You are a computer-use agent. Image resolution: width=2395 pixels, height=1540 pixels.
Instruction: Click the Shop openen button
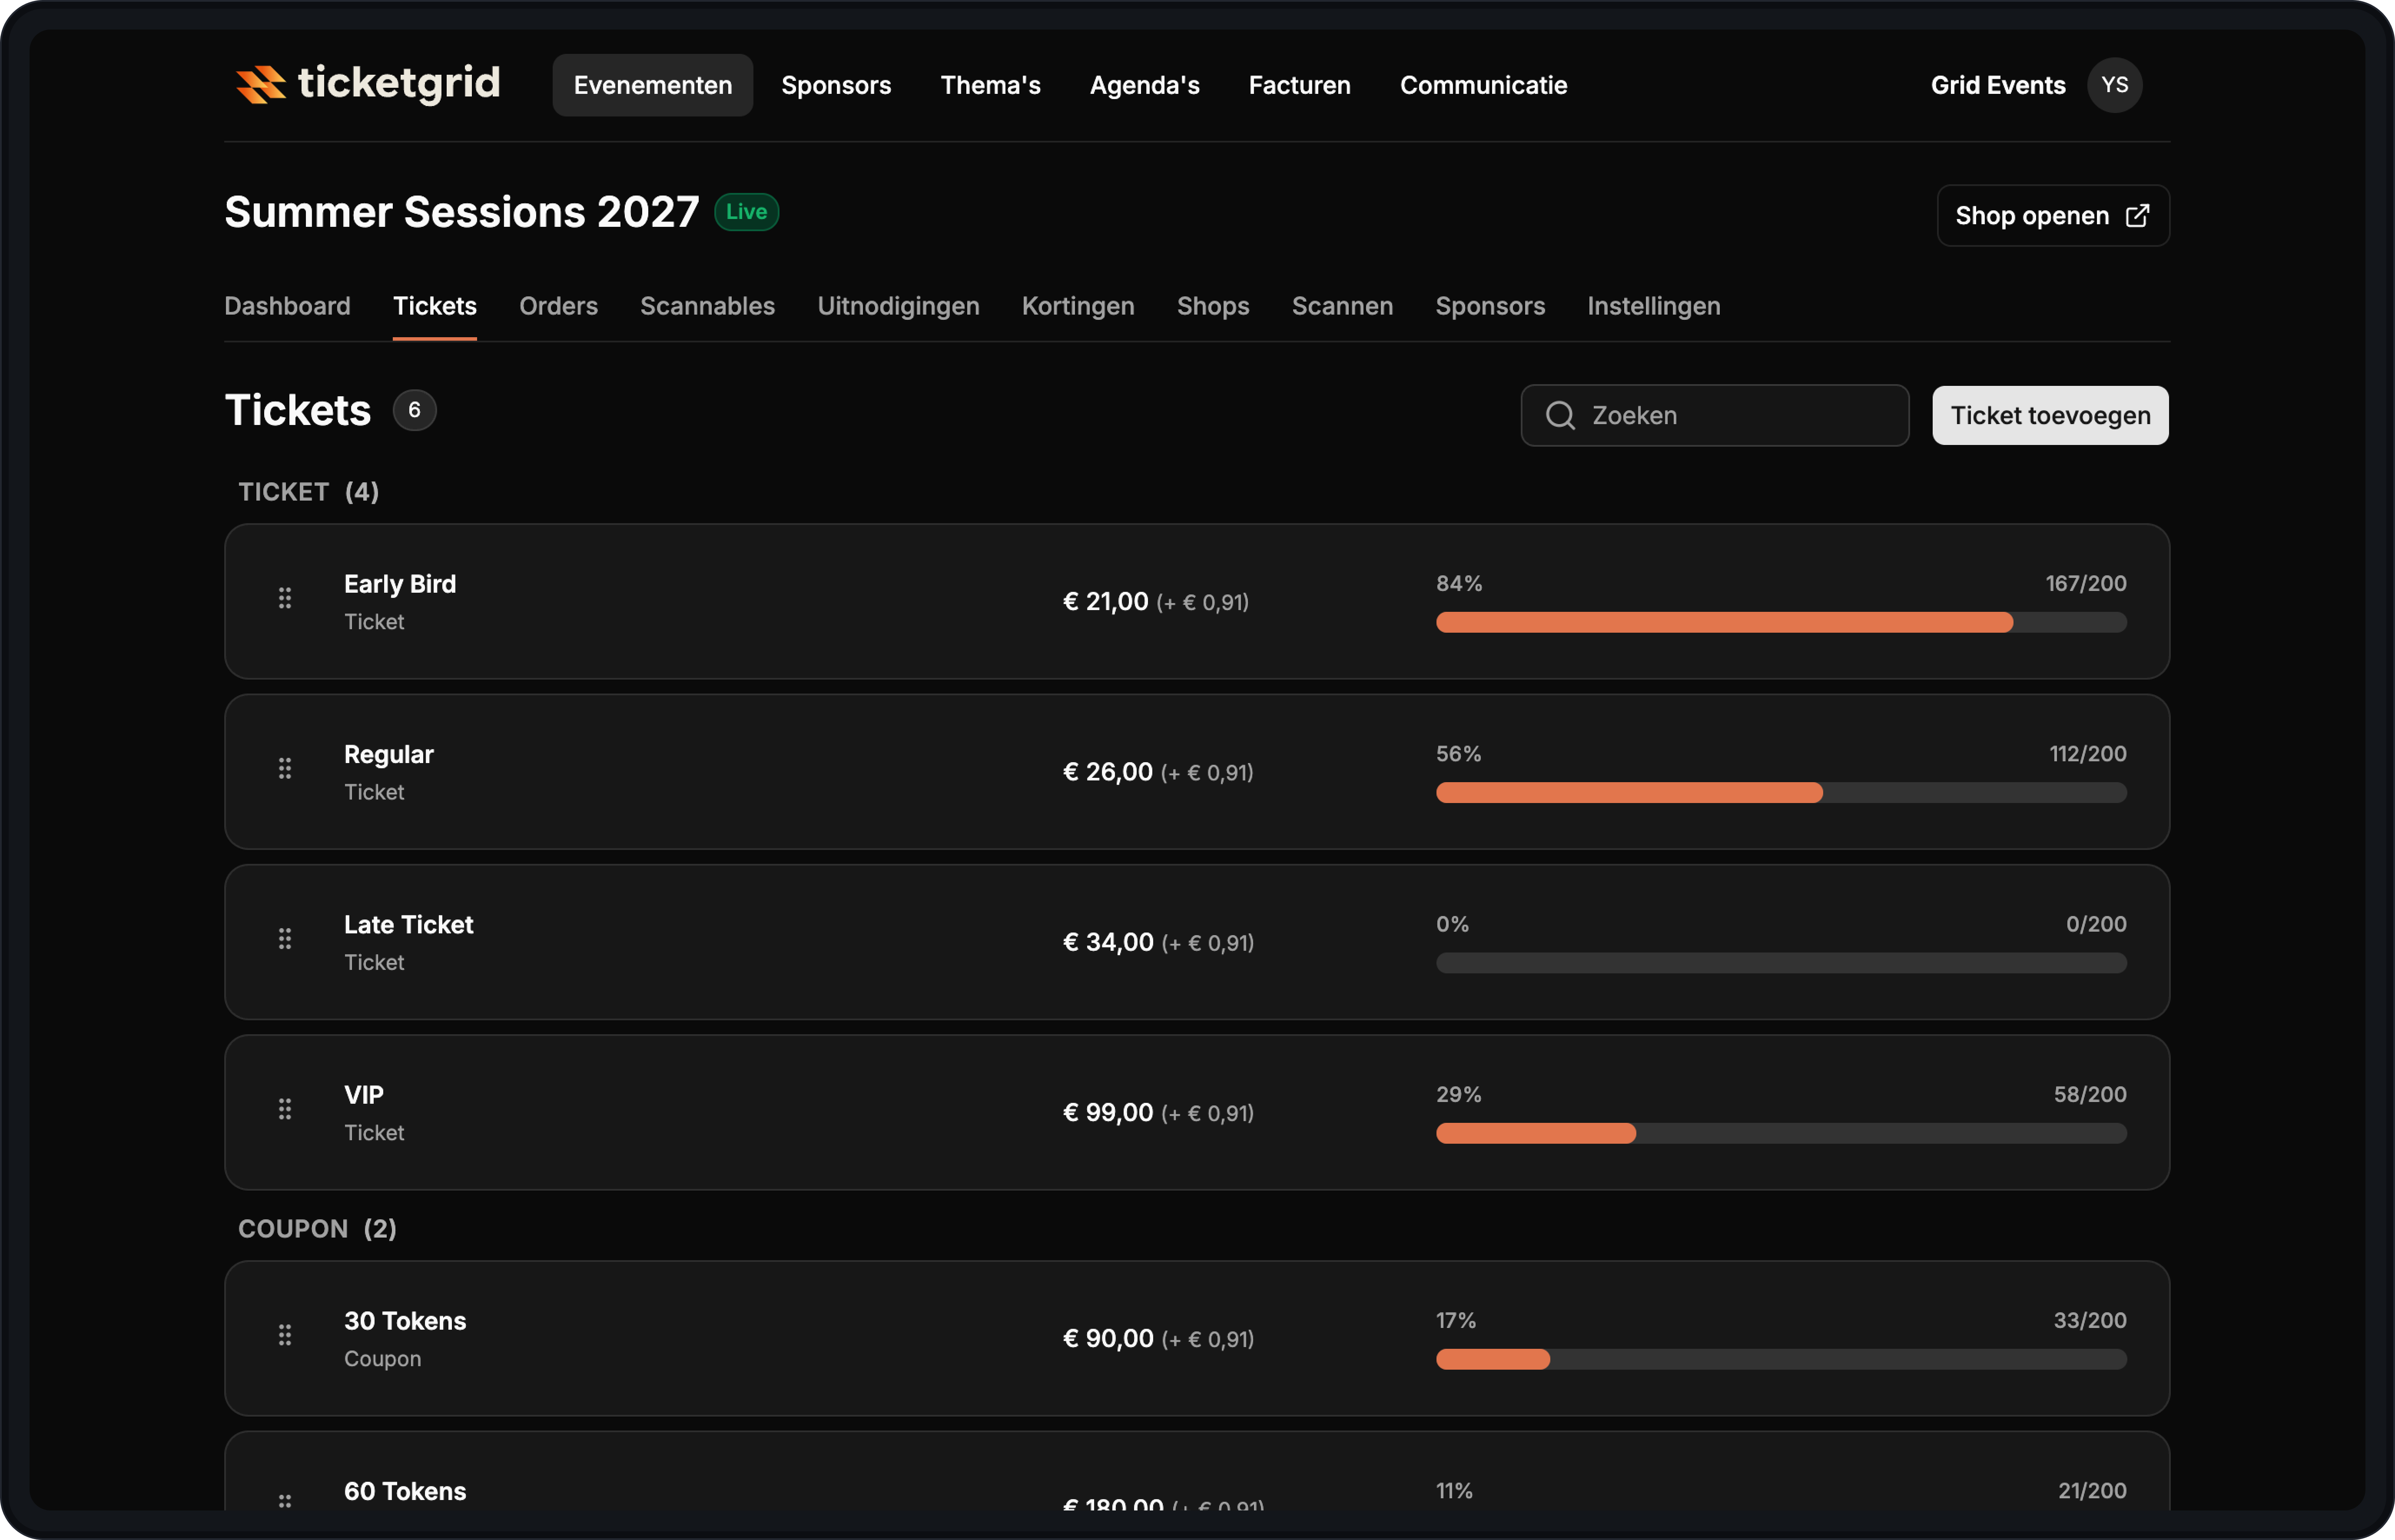2053,216
